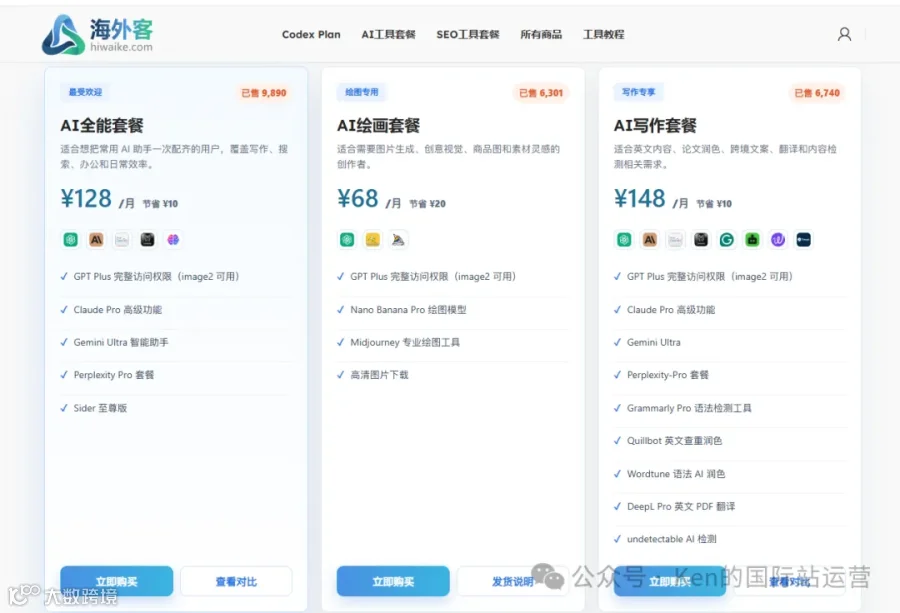Click the ¥128 price
The height and width of the screenshot is (613, 900).
(86, 199)
